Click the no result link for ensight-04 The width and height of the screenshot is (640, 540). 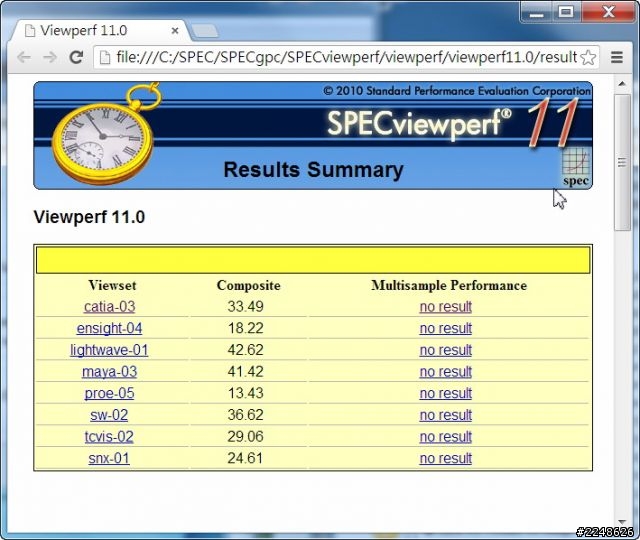coord(446,328)
